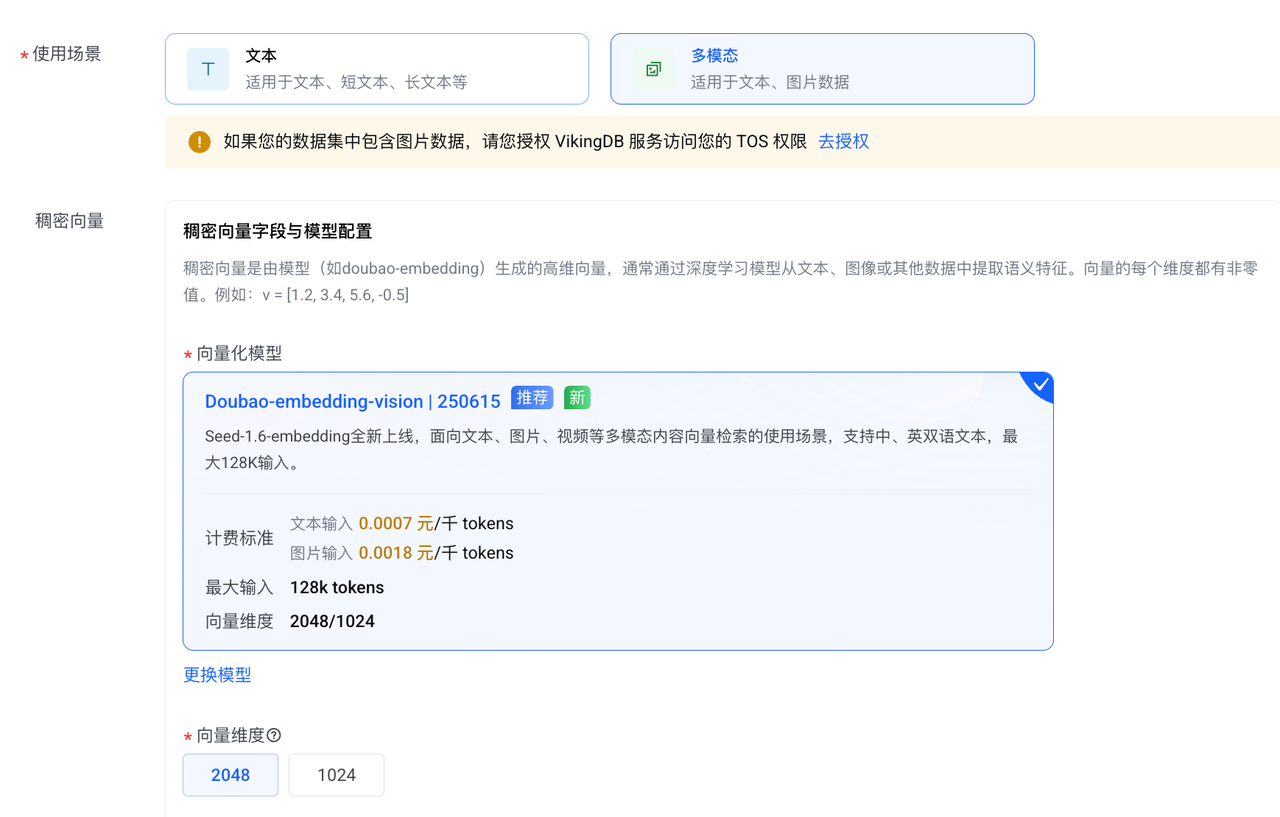Click the 计费标准 label
1280x817 pixels.
coord(239,538)
